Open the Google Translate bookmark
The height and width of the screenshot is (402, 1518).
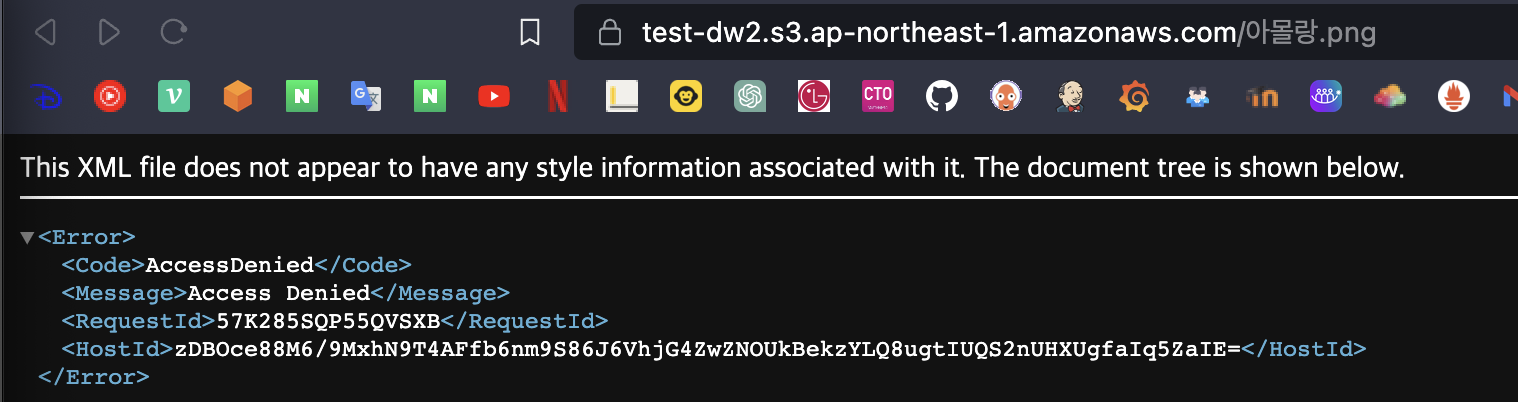click(x=366, y=96)
